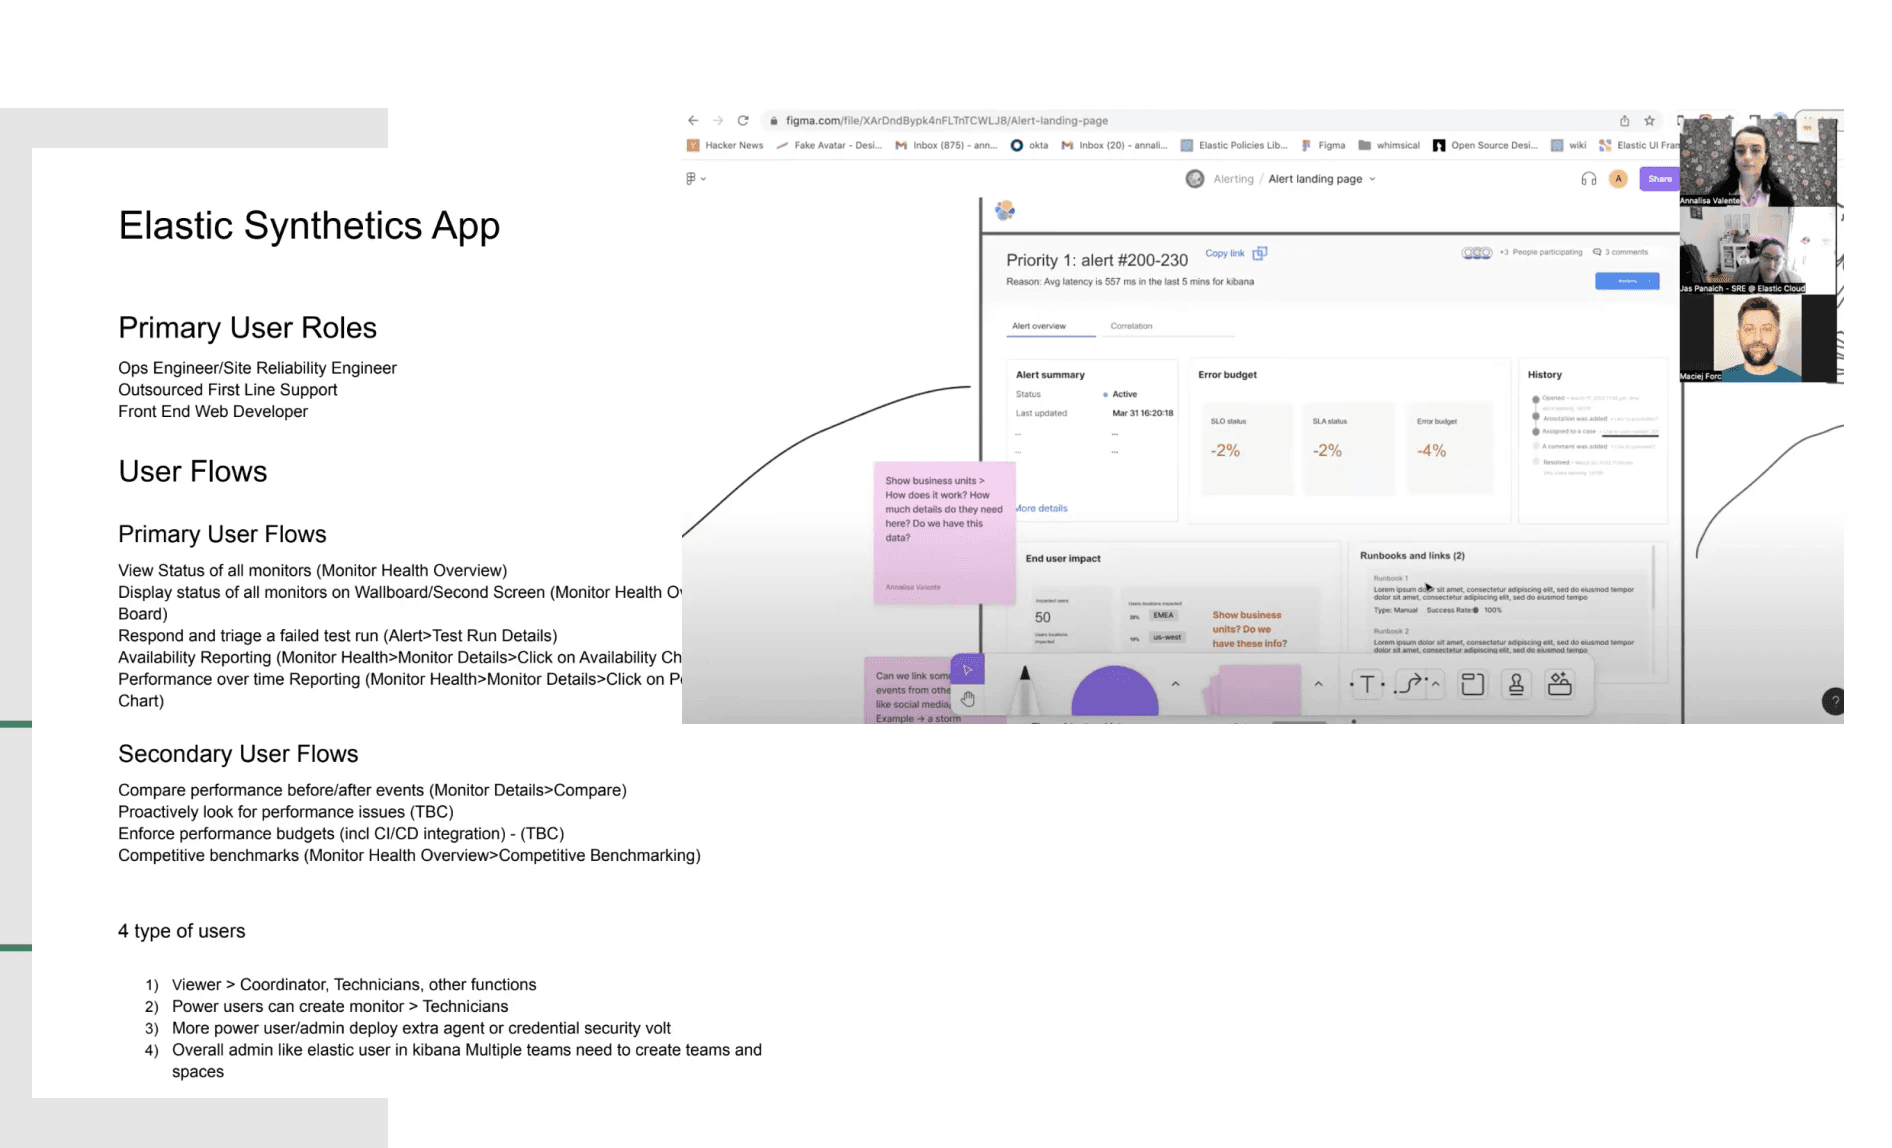Select the Marker pen tool
Screen dimensions: 1892x1148
(1024, 690)
